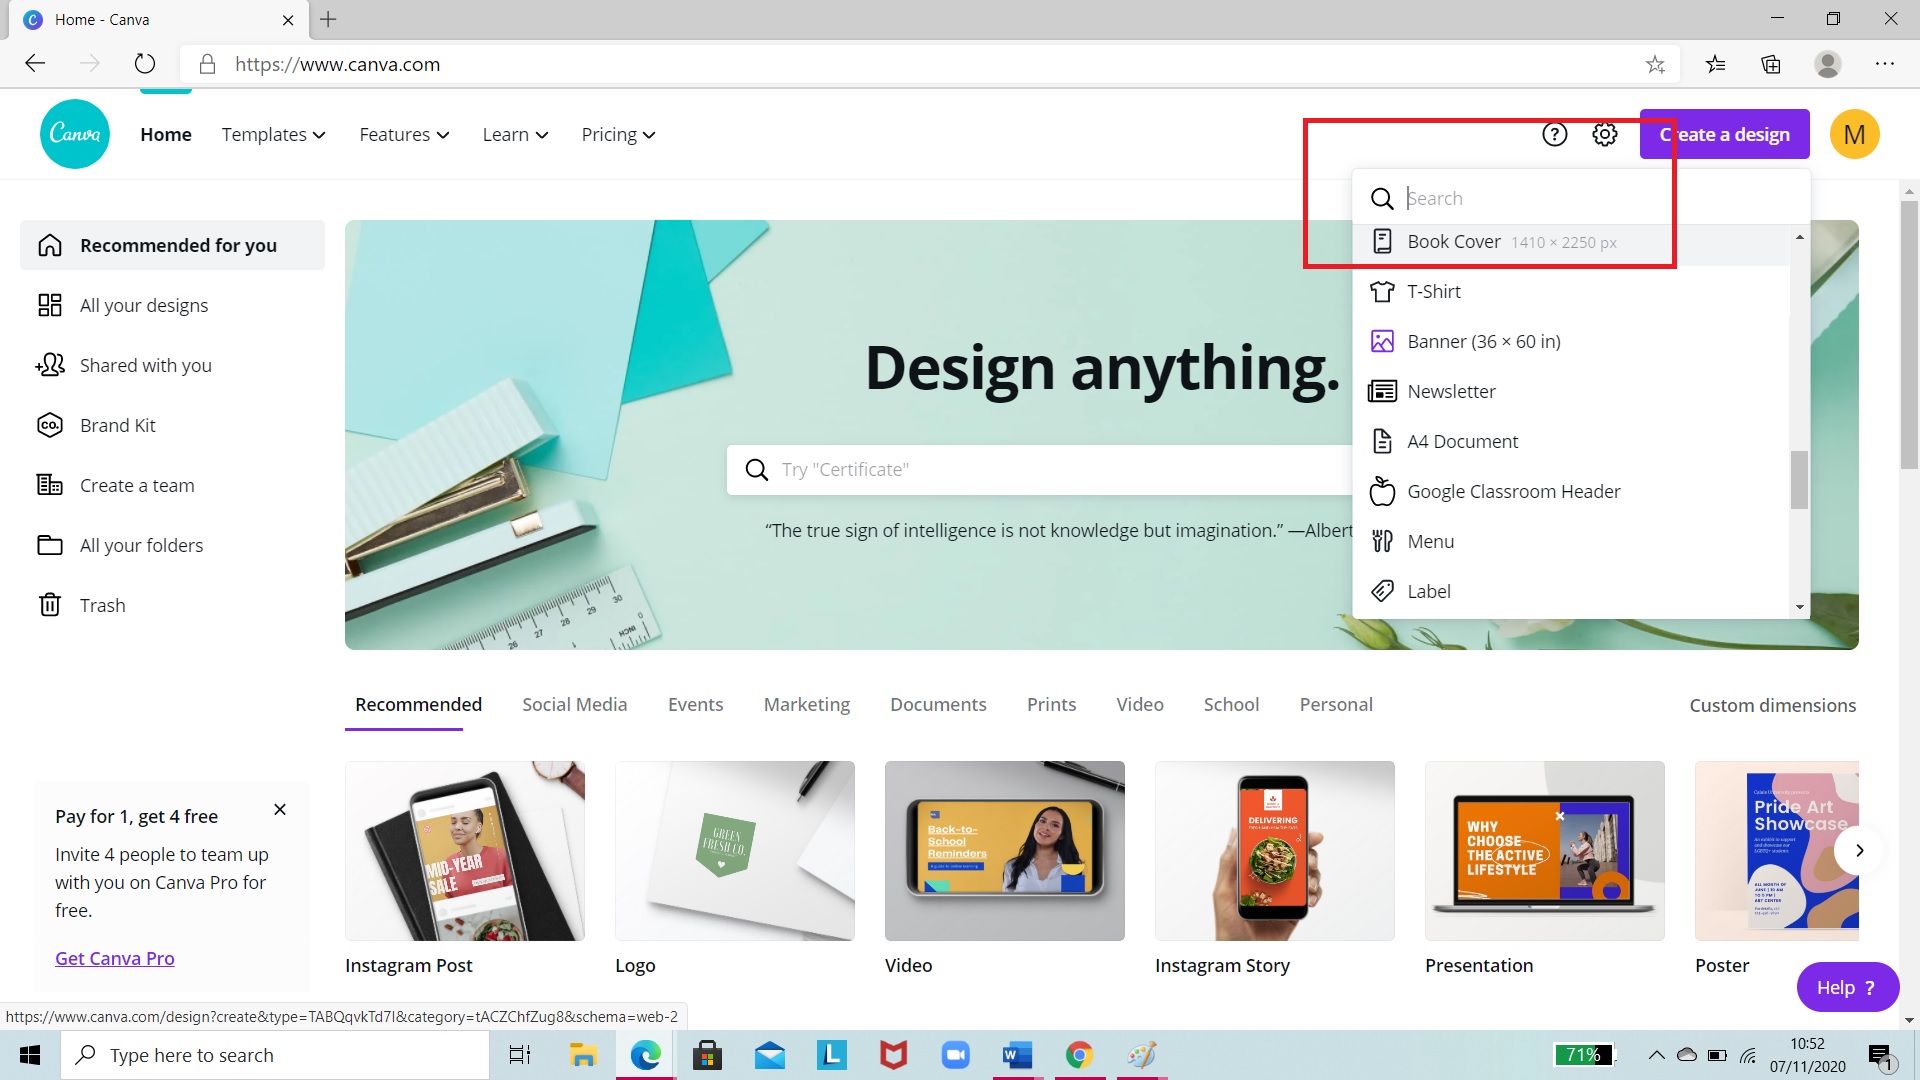Click the Create a design button

pyautogui.click(x=1725, y=134)
